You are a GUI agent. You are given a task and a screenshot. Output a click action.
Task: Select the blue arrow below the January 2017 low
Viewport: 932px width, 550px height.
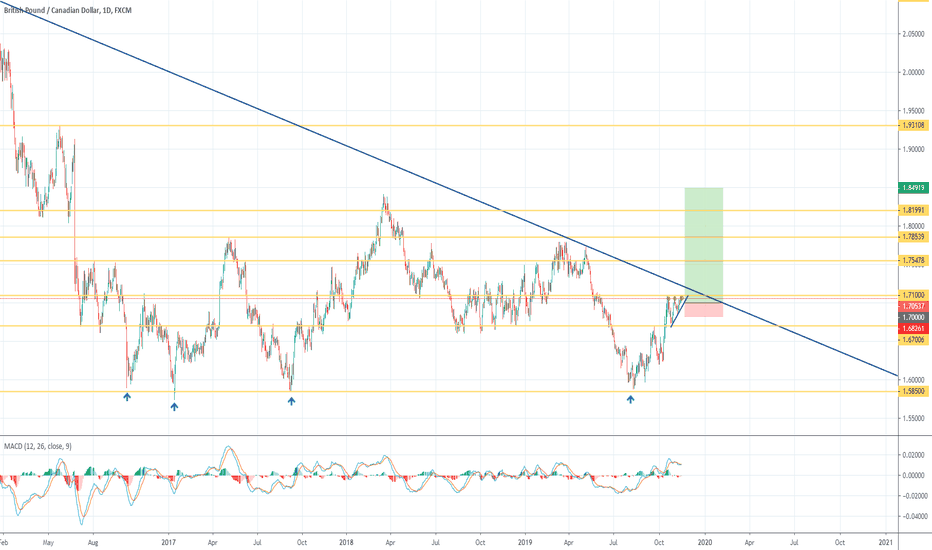(x=174, y=406)
